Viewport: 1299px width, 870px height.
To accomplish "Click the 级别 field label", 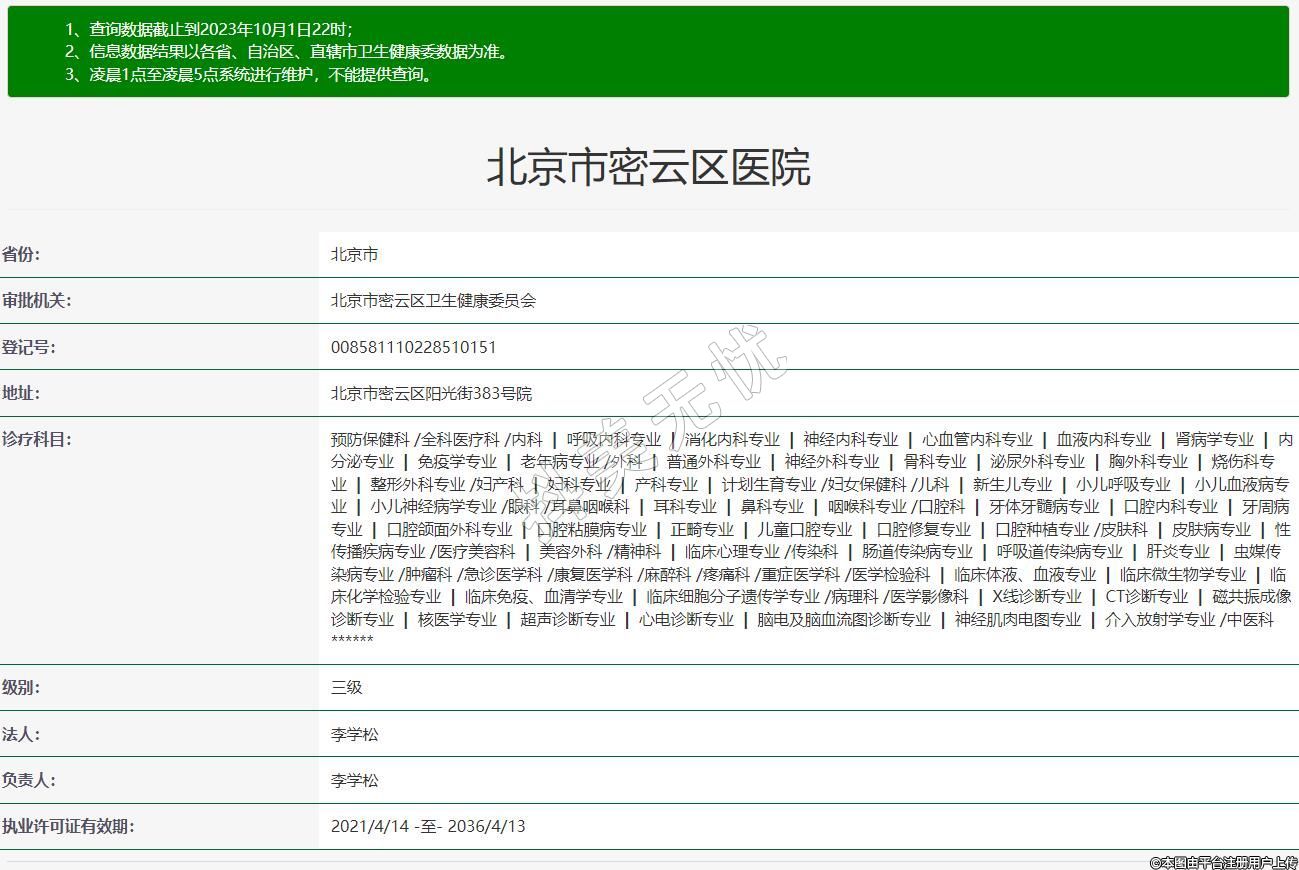I will click(x=21, y=687).
